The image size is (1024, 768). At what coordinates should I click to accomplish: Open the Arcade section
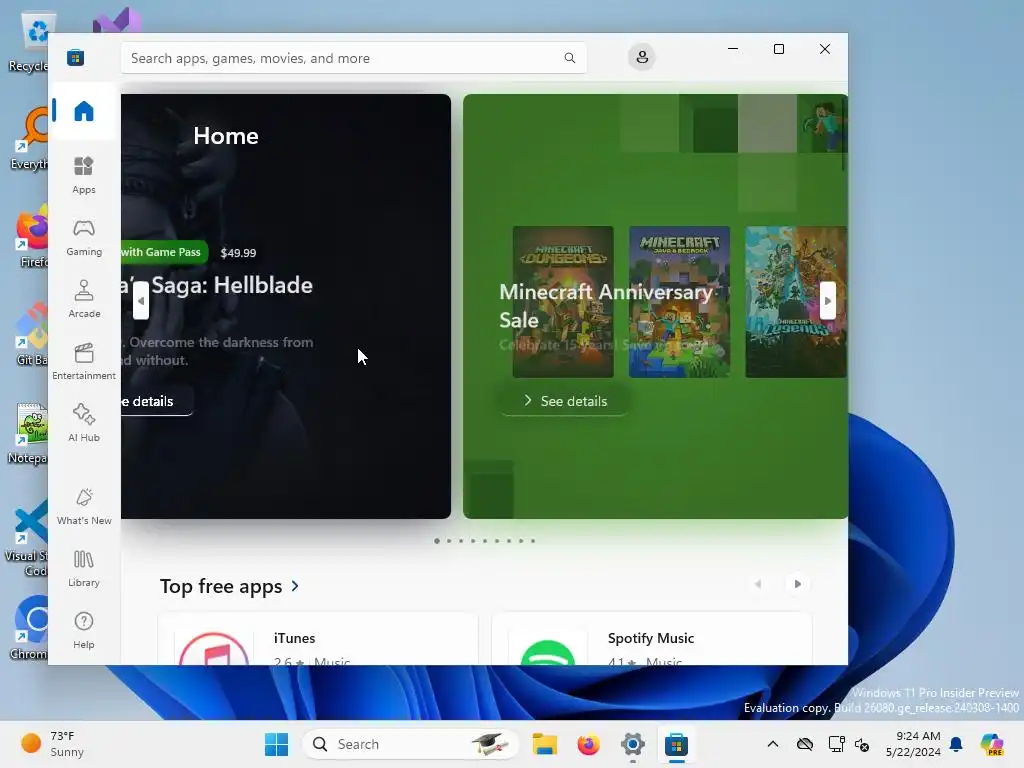84,299
